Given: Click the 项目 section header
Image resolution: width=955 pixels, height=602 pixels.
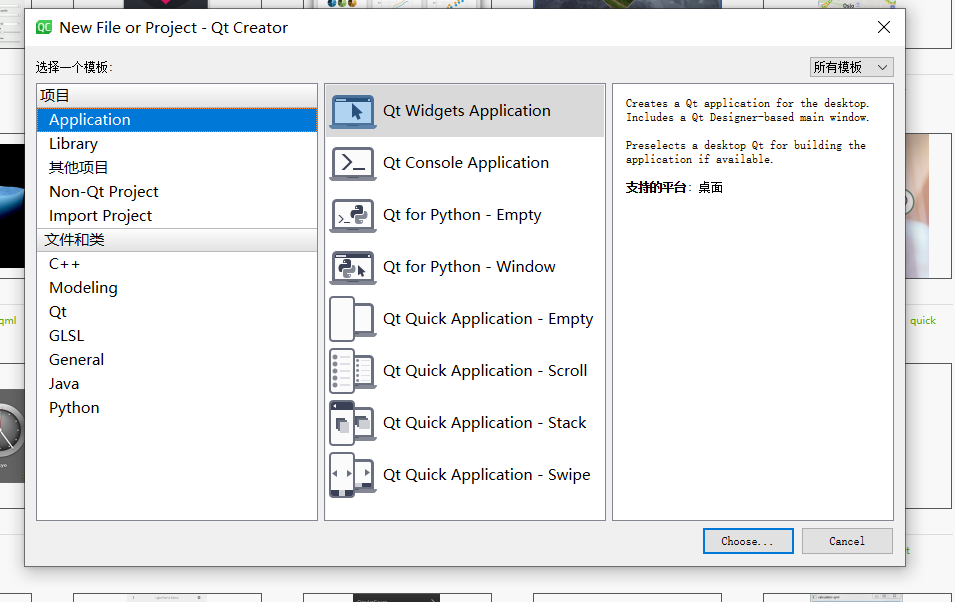Looking at the screenshot, I should (177, 96).
